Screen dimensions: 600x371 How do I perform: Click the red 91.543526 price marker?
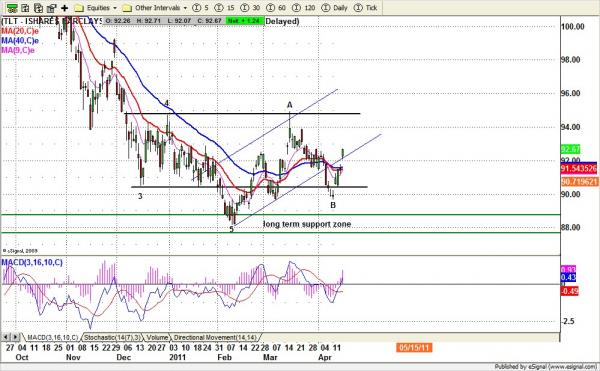579,168
